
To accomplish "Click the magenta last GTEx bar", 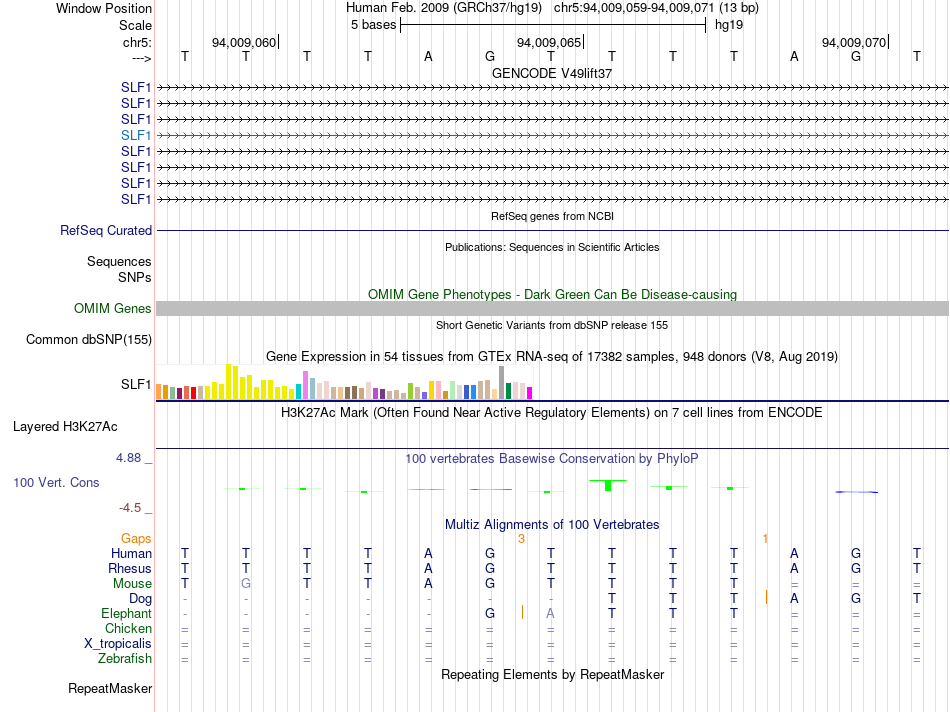I will (x=529, y=393).
